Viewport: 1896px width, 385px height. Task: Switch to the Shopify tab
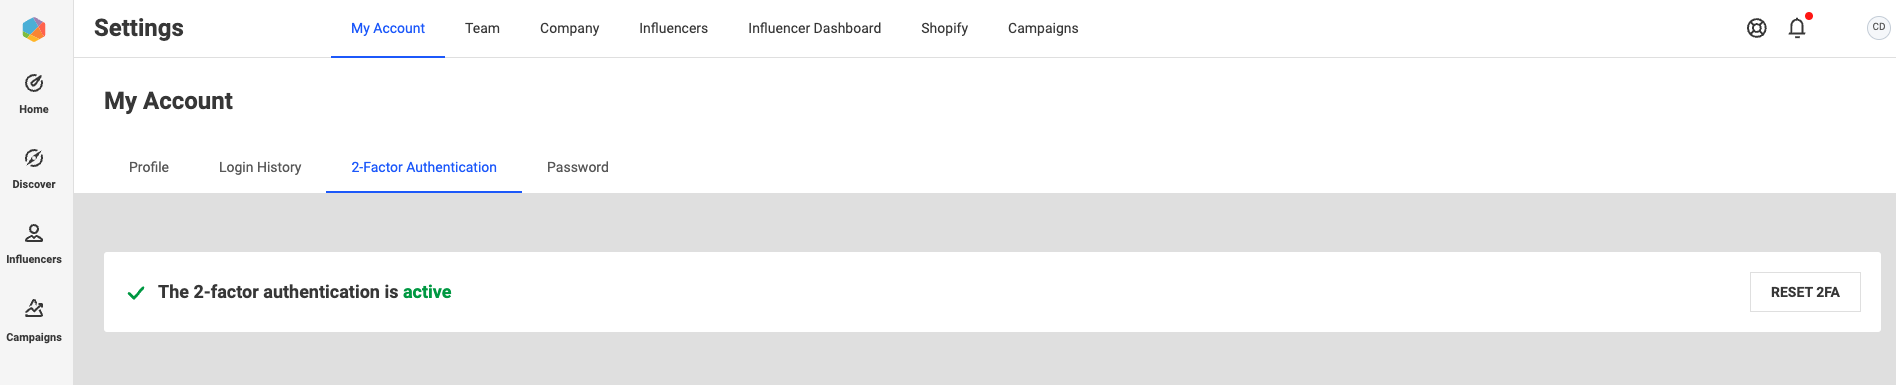944,28
